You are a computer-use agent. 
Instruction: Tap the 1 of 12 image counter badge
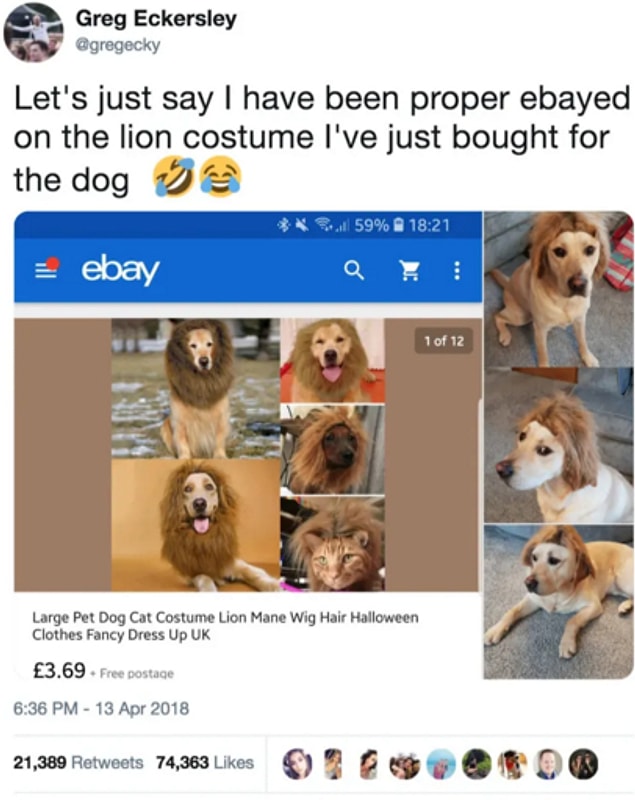click(x=444, y=341)
